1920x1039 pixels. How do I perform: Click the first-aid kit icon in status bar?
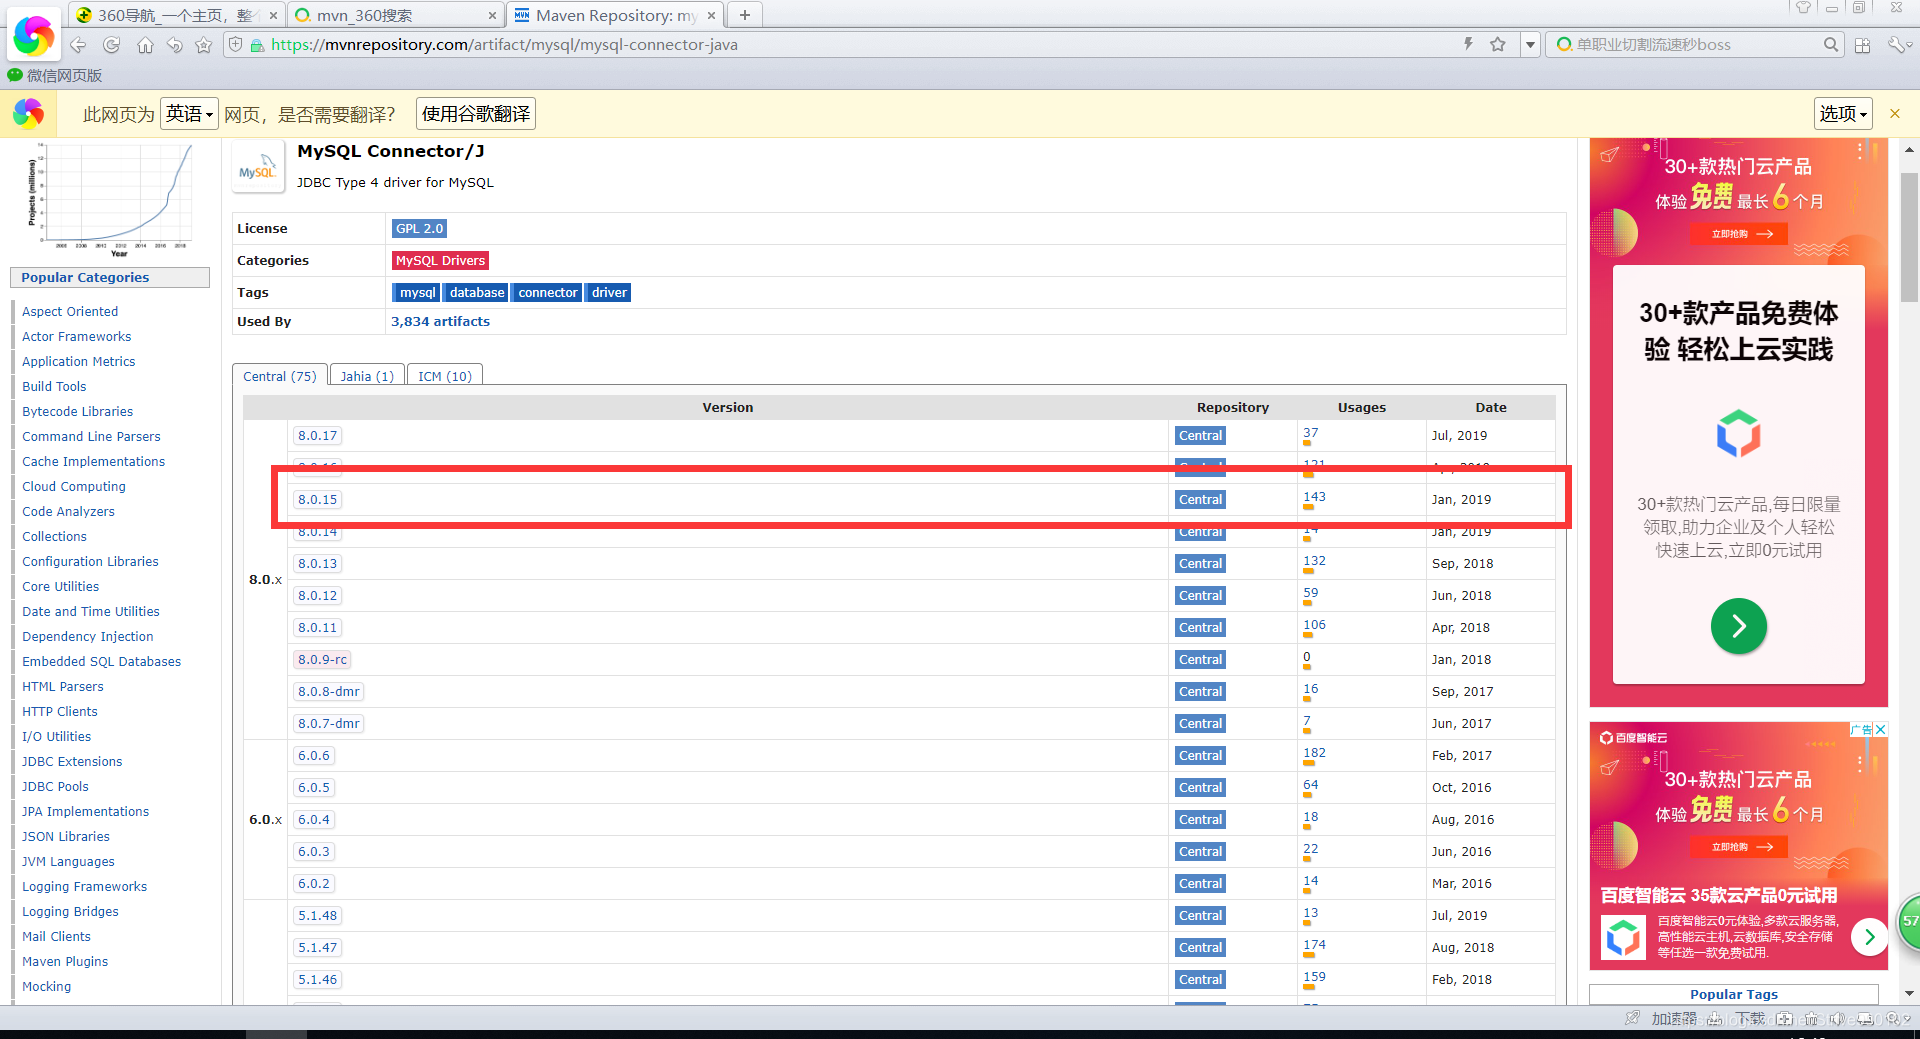(1784, 1019)
